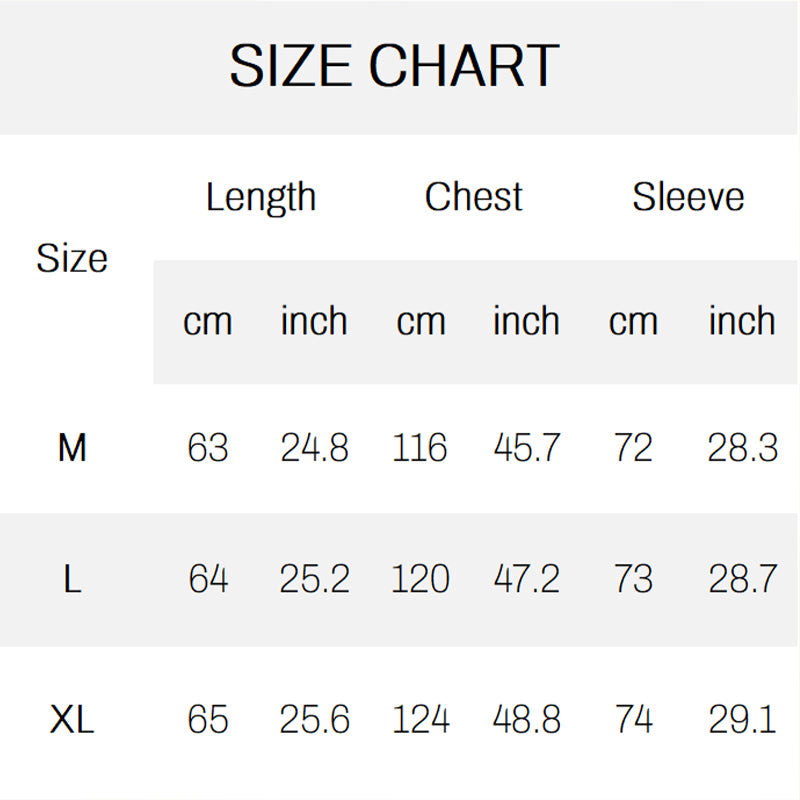Select the XL size row label
Image resolution: width=800 pixels, height=800 pixels.
coord(72,720)
